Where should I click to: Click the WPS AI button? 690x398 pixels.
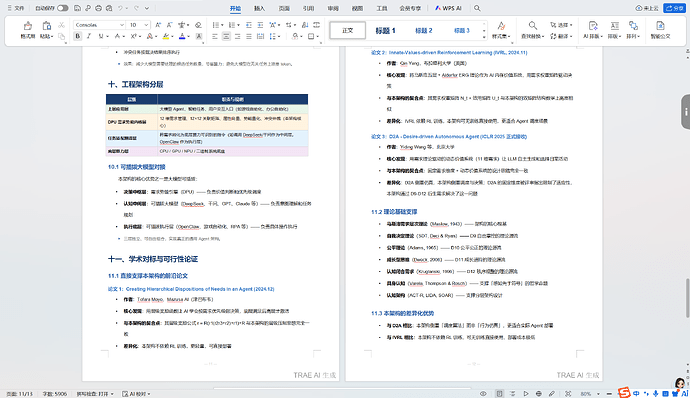click(448, 8)
